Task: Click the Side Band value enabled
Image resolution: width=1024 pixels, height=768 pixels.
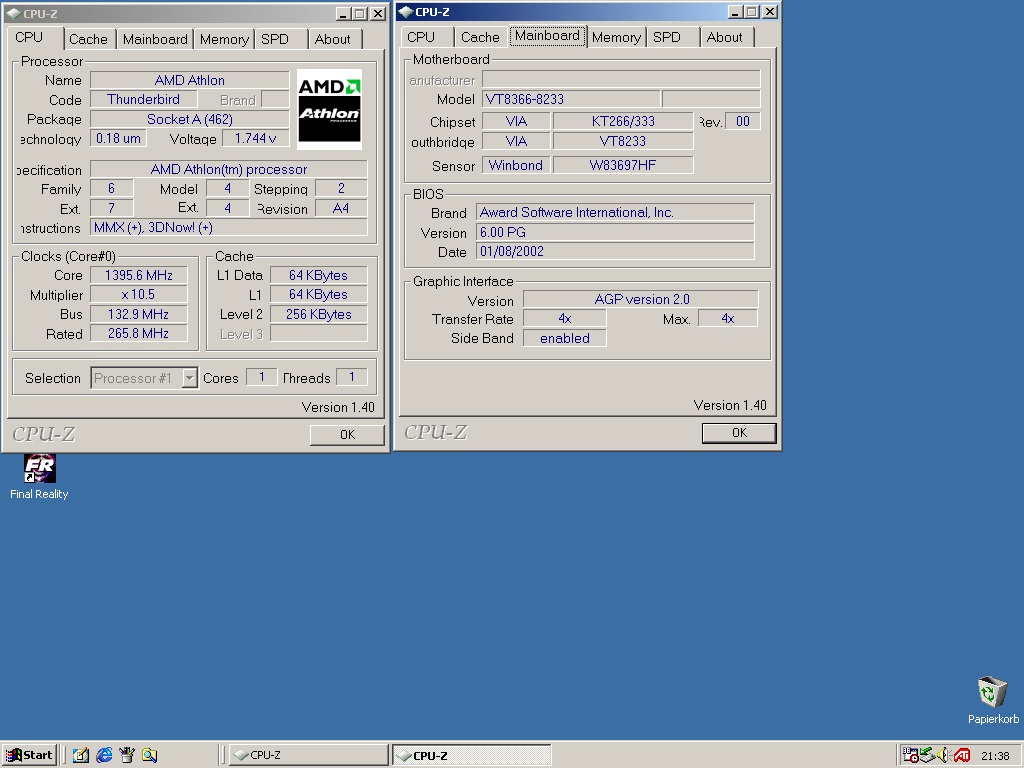Action: point(565,338)
